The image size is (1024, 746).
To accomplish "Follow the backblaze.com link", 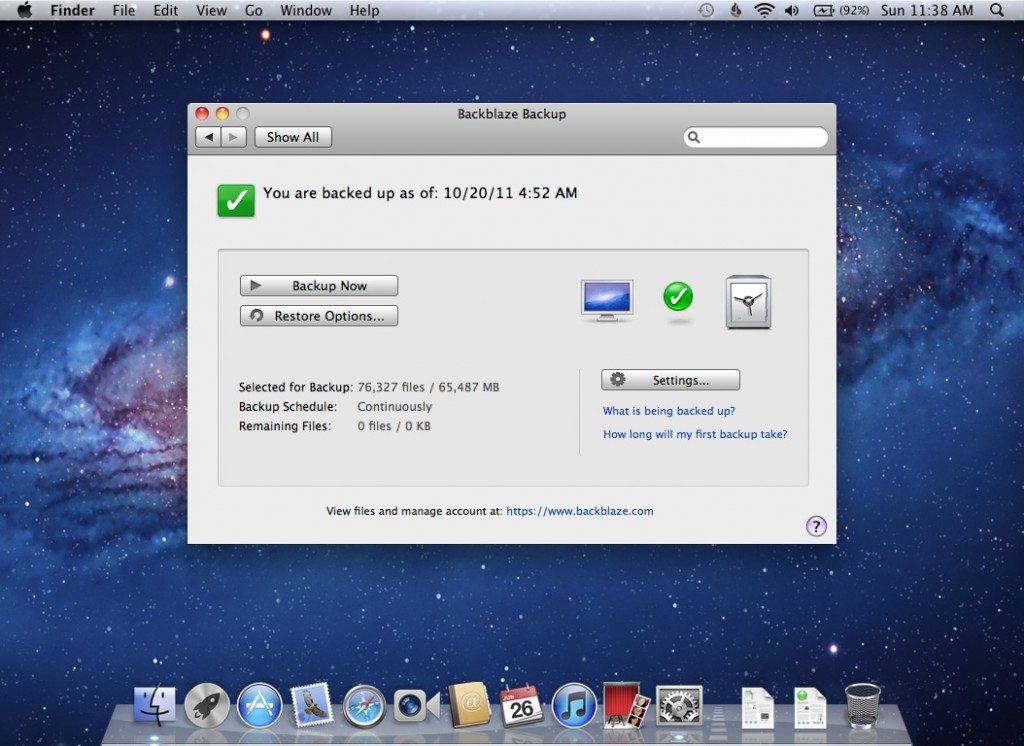I will click(x=580, y=511).
